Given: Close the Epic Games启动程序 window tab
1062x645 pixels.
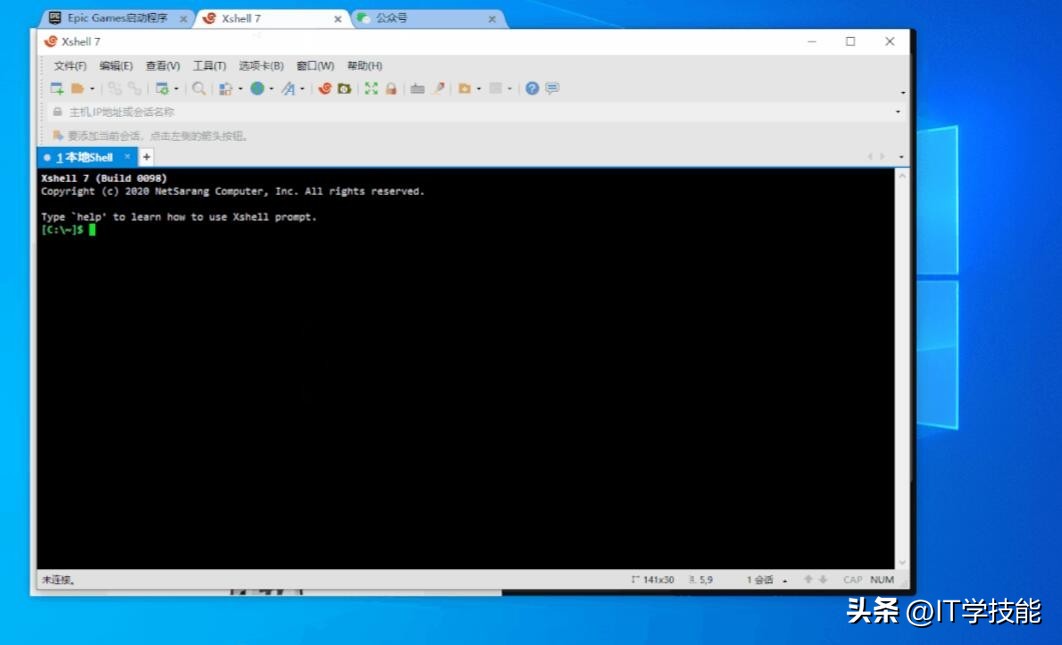Looking at the screenshot, I should 183,19.
